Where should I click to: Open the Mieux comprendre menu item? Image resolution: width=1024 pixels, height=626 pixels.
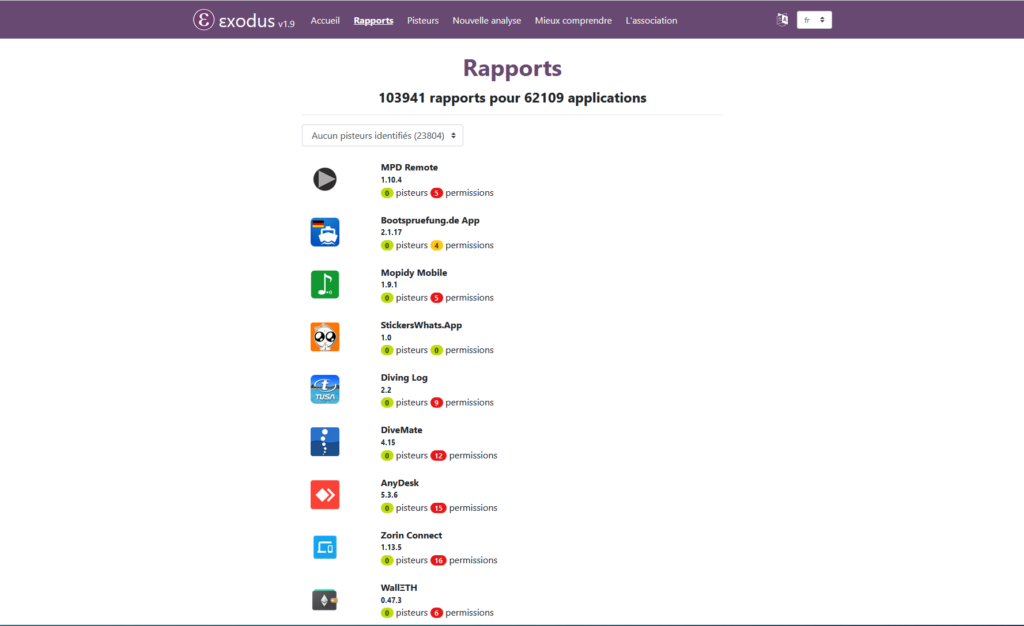click(x=573, y=20)
